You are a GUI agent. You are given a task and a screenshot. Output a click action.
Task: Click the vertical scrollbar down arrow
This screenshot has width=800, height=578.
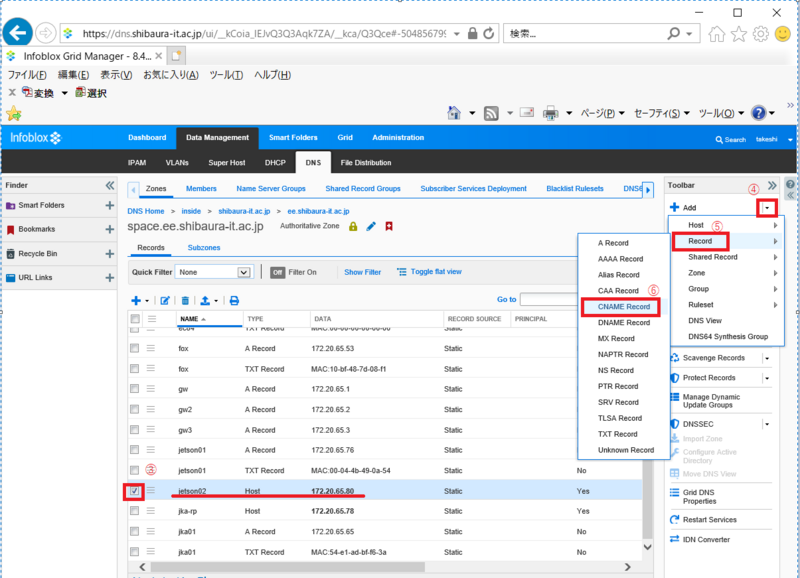click(647, 547)
